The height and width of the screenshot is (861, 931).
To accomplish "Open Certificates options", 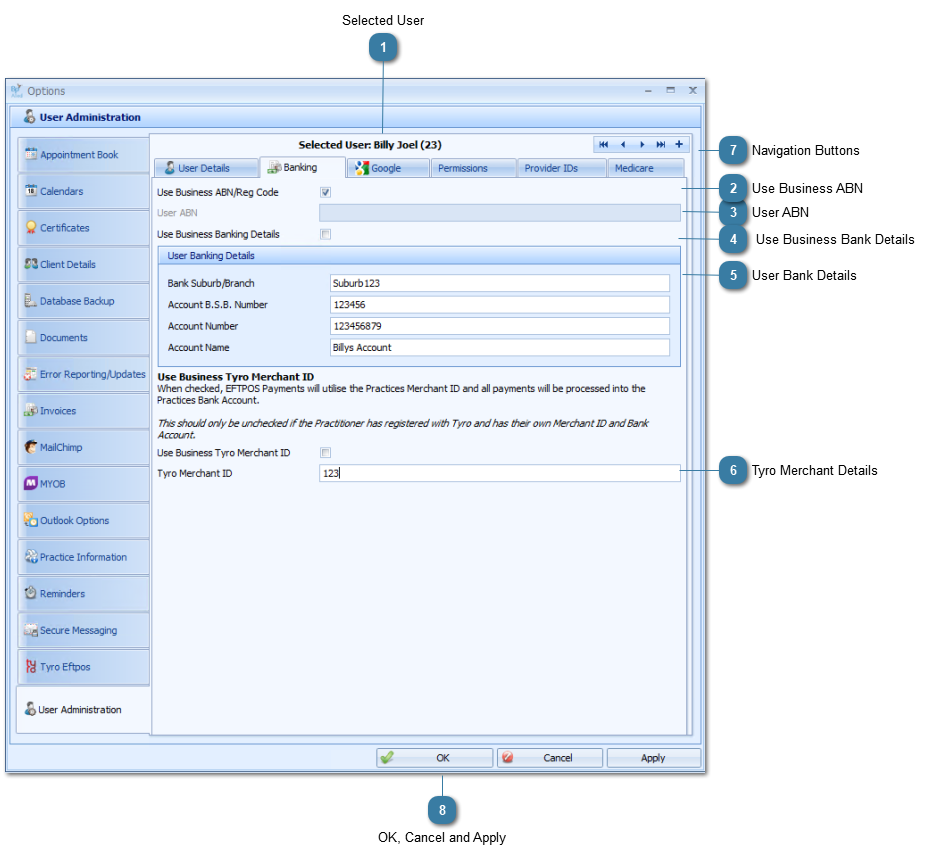I will click(83, 228).
